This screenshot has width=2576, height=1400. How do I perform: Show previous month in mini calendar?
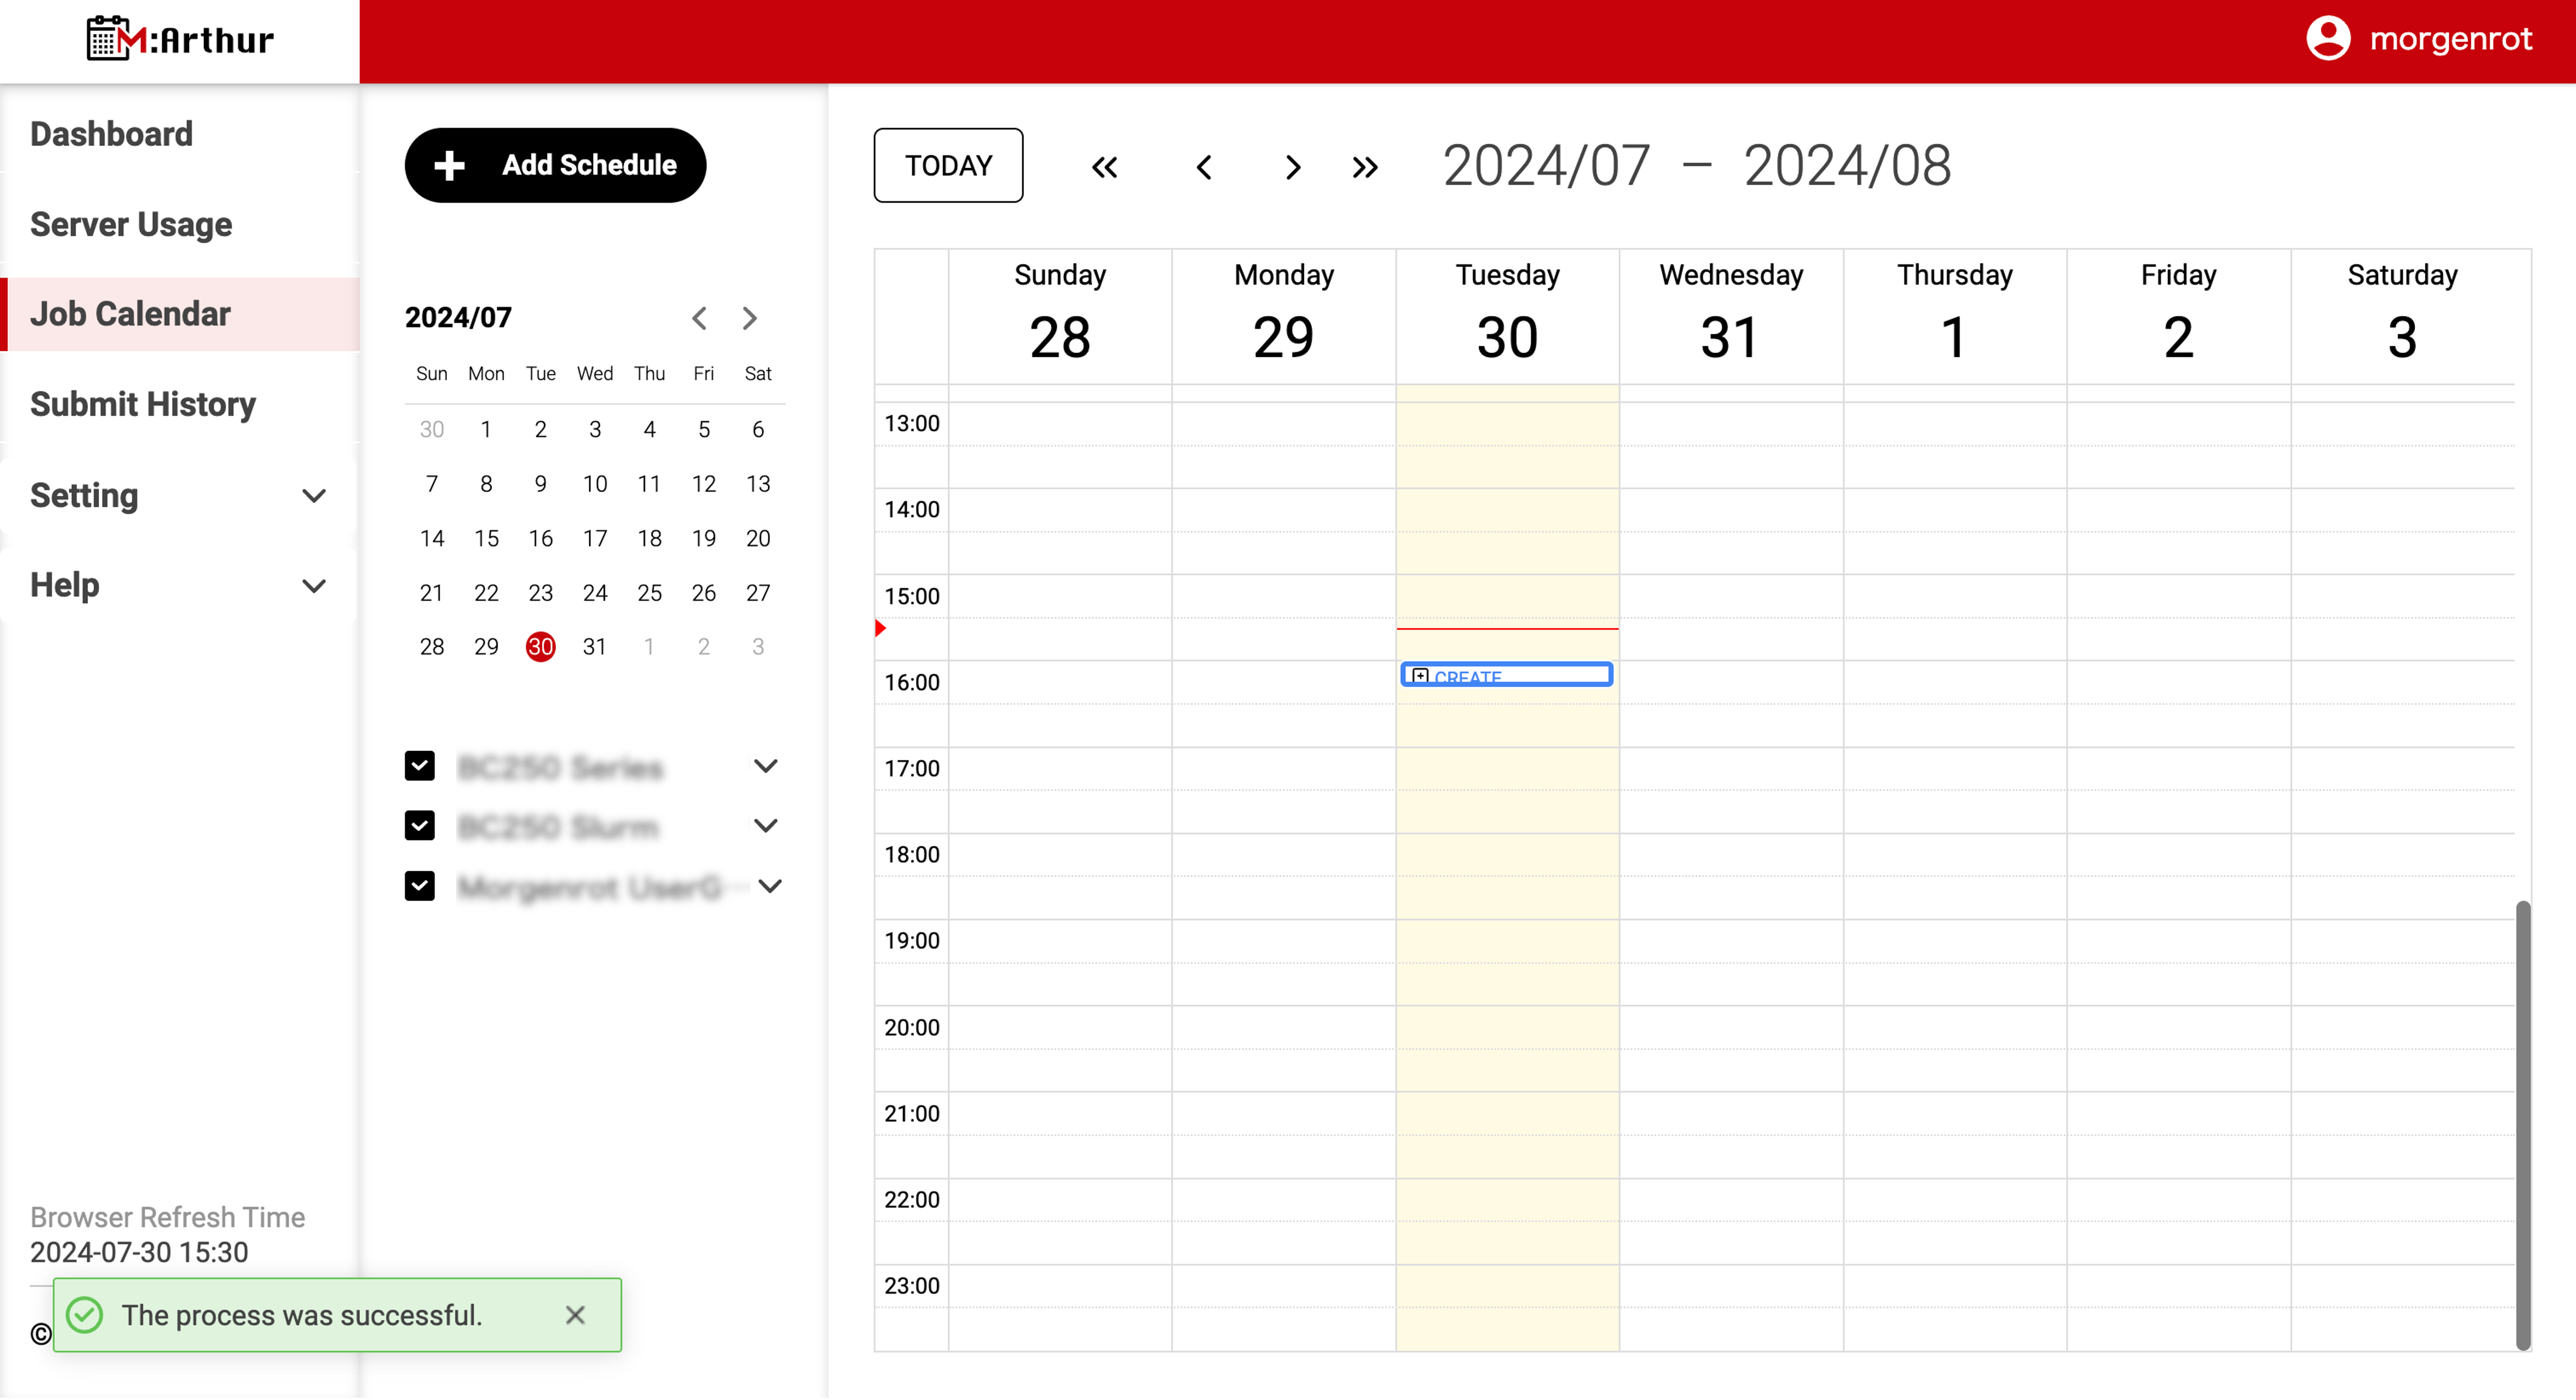click(x=699, y=318)
